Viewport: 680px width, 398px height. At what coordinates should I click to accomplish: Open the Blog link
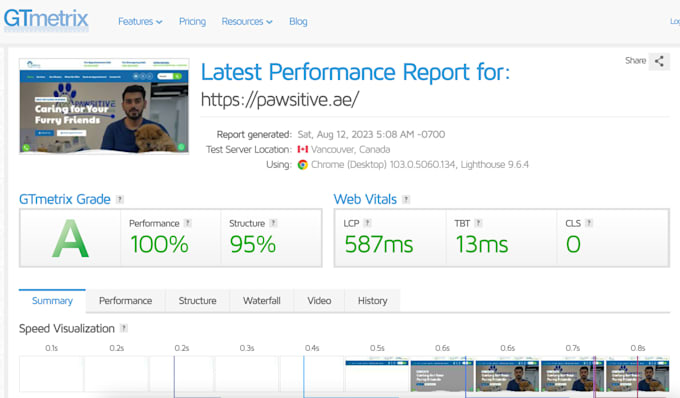coord(298,21)
